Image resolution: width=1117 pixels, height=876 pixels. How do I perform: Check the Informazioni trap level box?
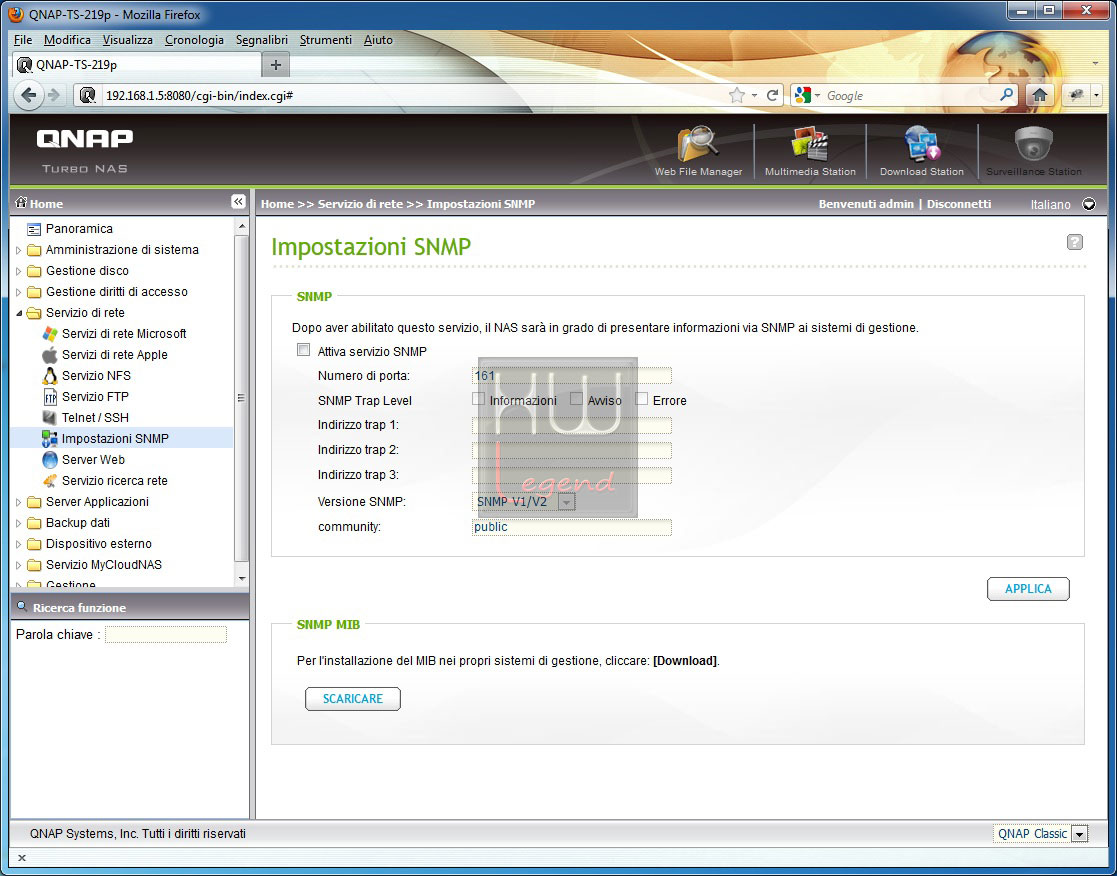[479, 399]
